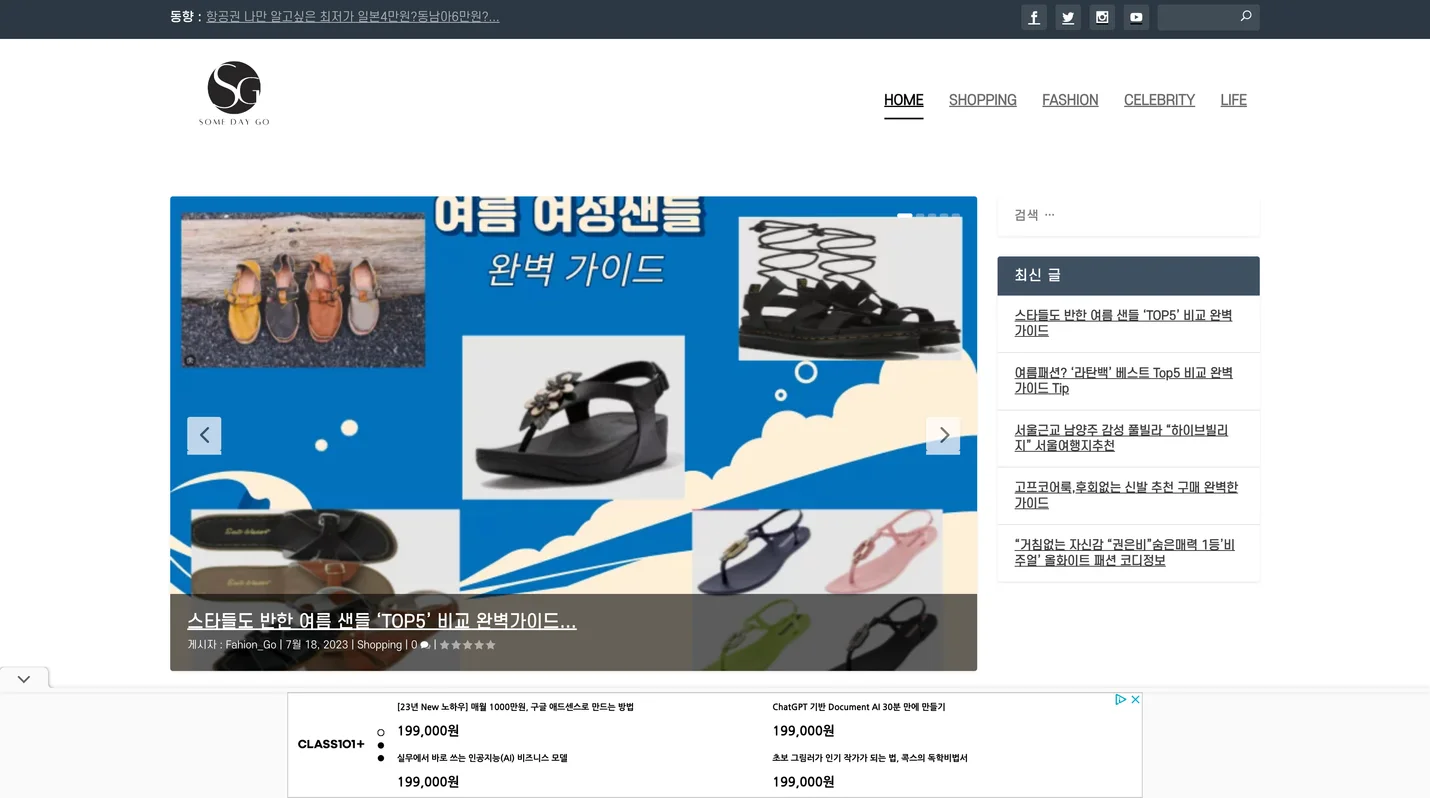Select the second ad carousel dot
The height and width of the screenshot is (798, 1430).
[381, 745]
